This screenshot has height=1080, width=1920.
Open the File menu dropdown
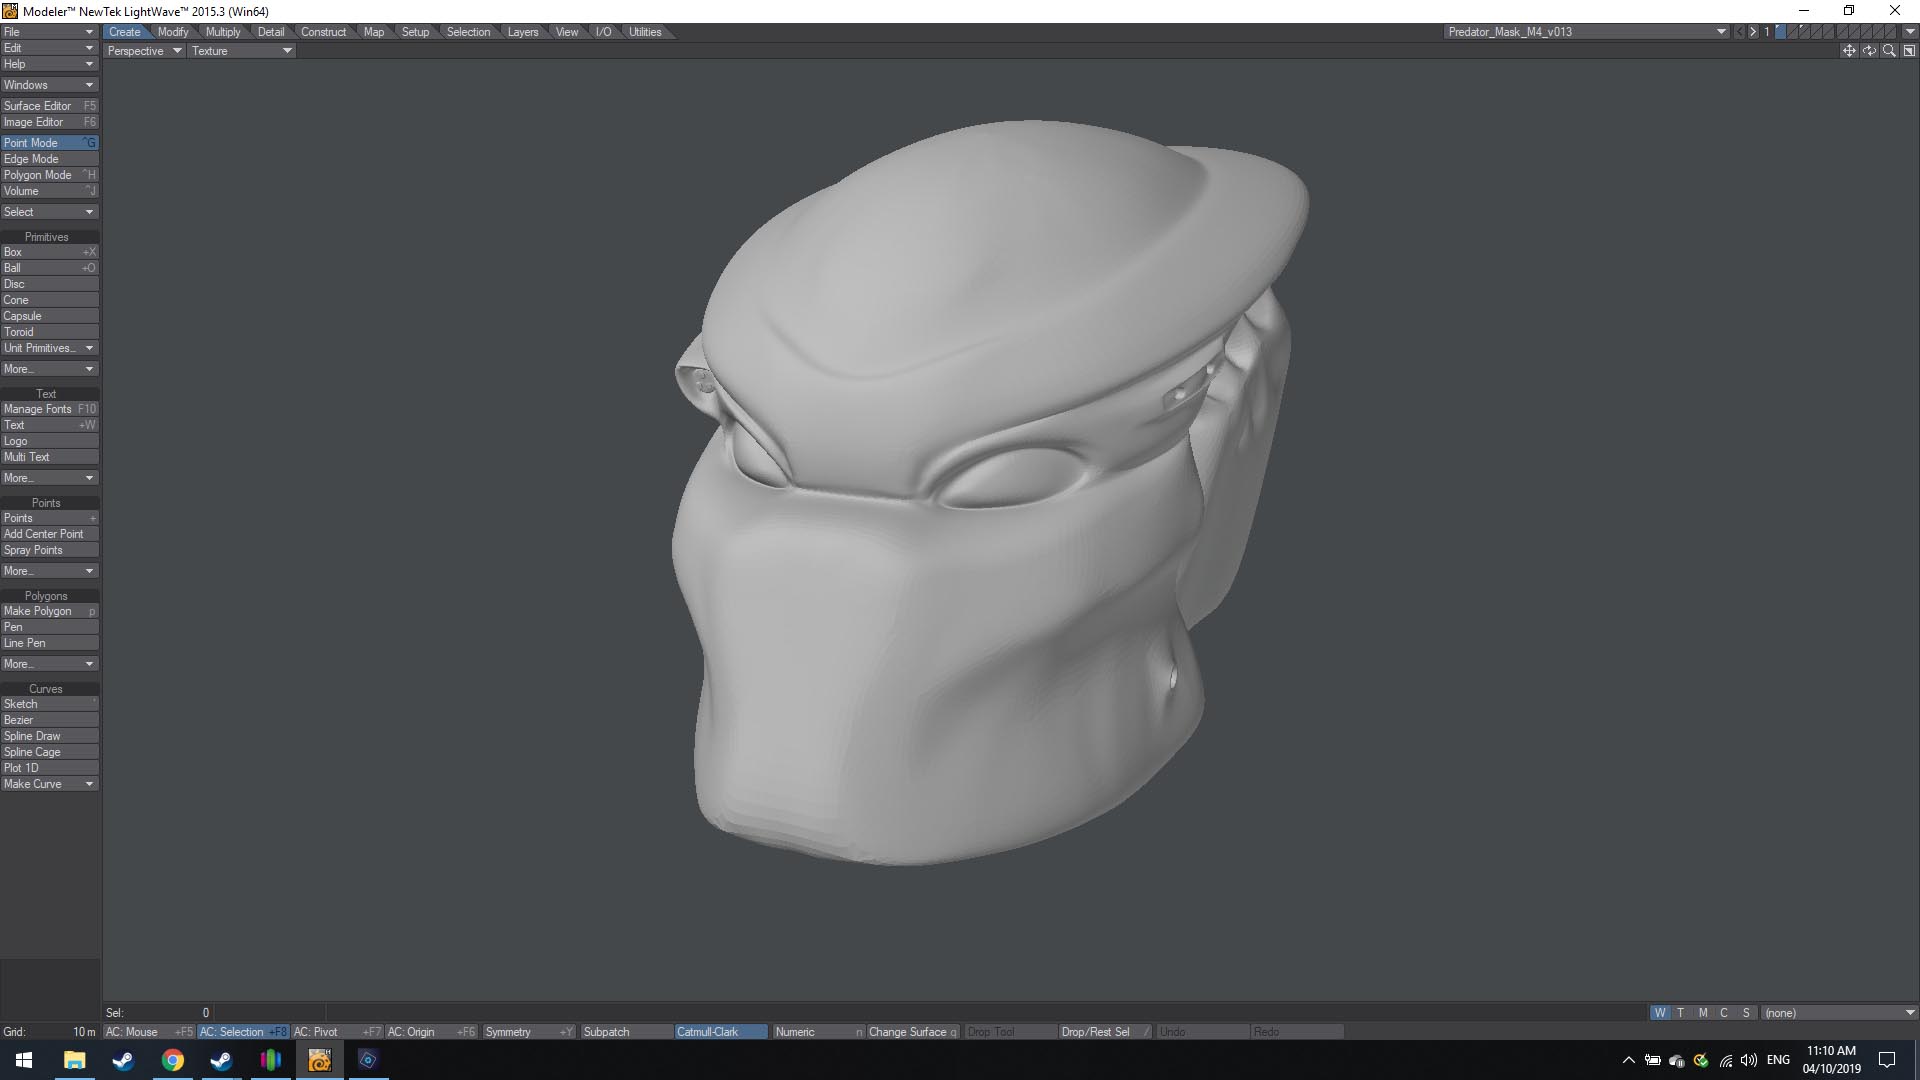point(49,32)
